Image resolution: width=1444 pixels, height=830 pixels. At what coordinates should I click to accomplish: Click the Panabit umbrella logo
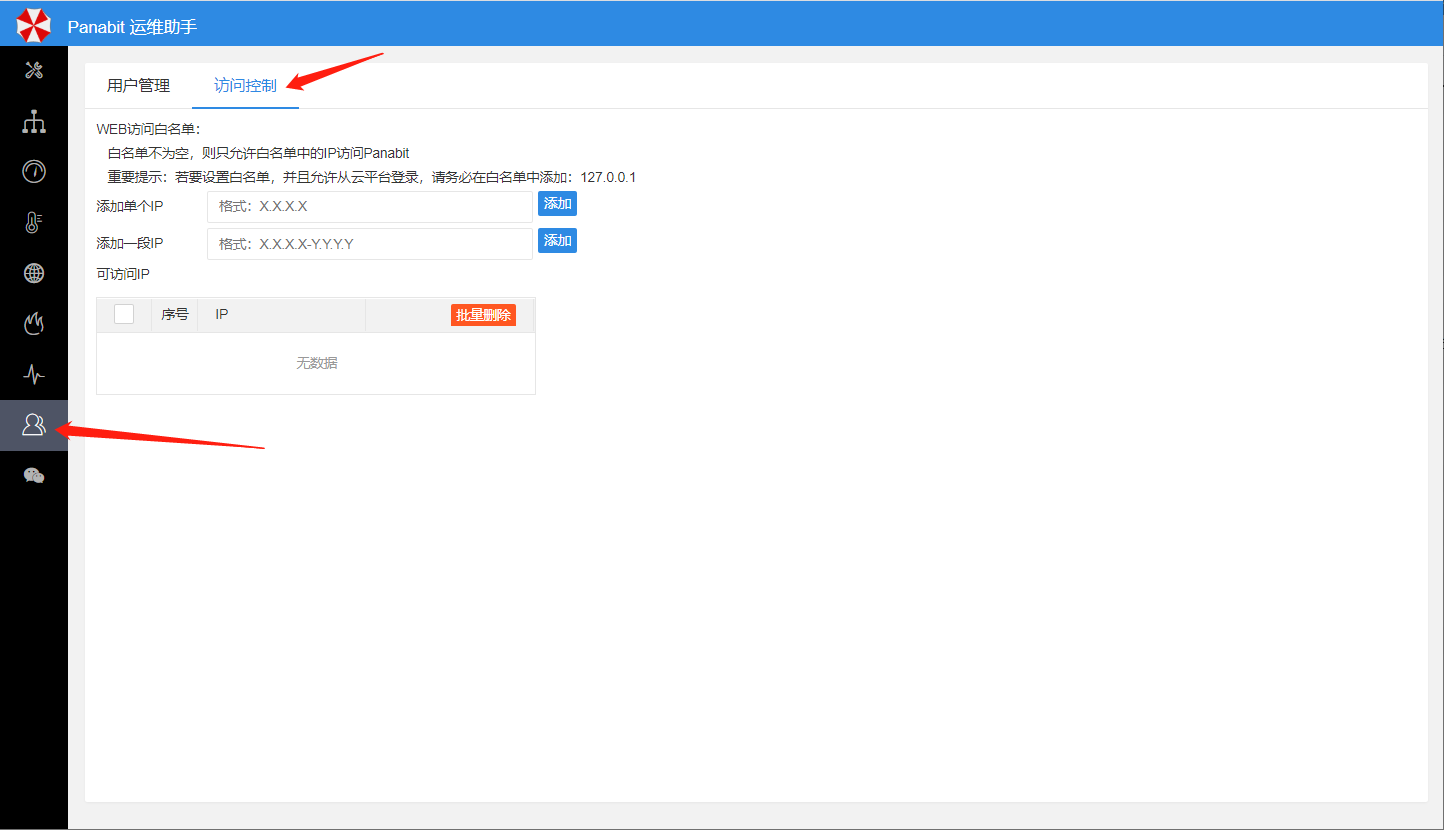(33, 25)
